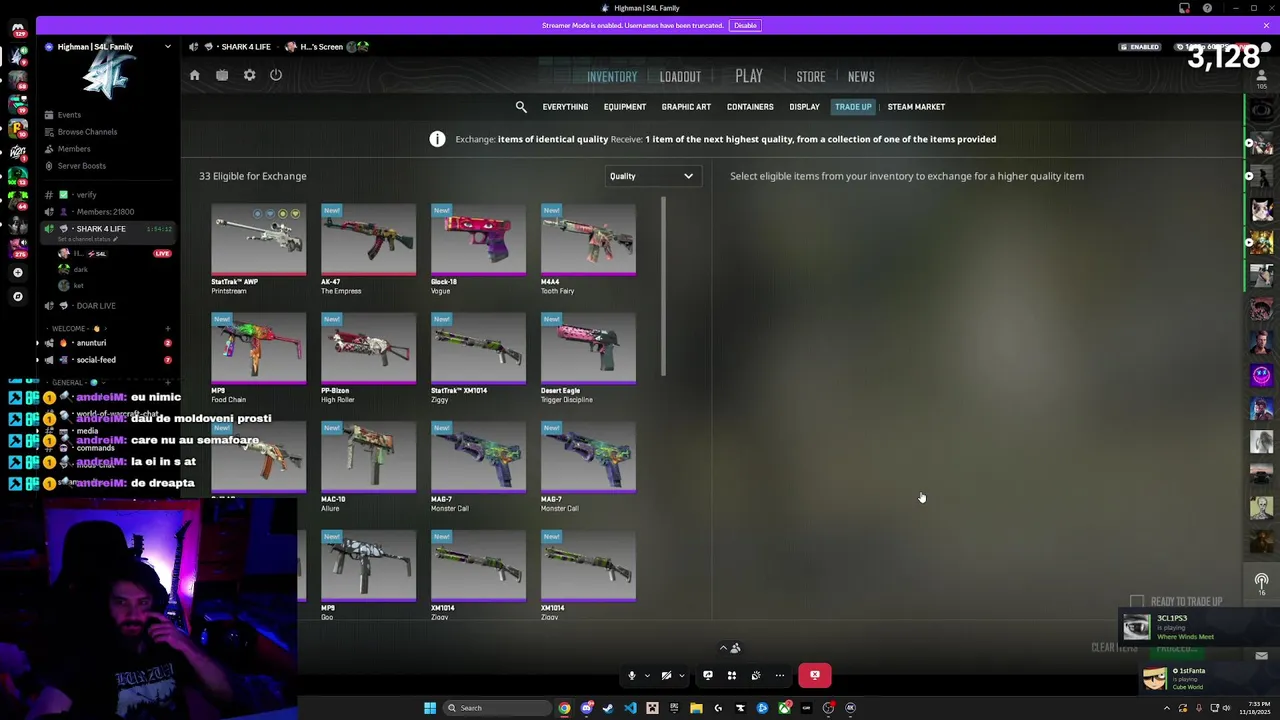Expand microphone options arrow in call bar
The height and width of the screenshot is (720, 1280).
pyautogui.click(x=646, y=676)
